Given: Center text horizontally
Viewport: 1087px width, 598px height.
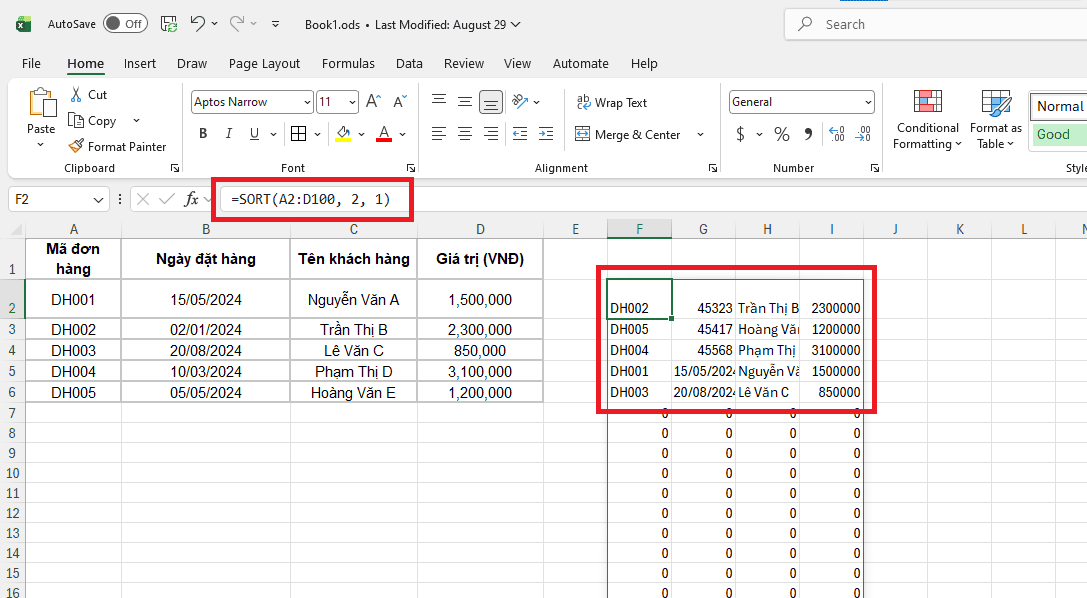Looking at the screenshot, I should tap(465, 134).
